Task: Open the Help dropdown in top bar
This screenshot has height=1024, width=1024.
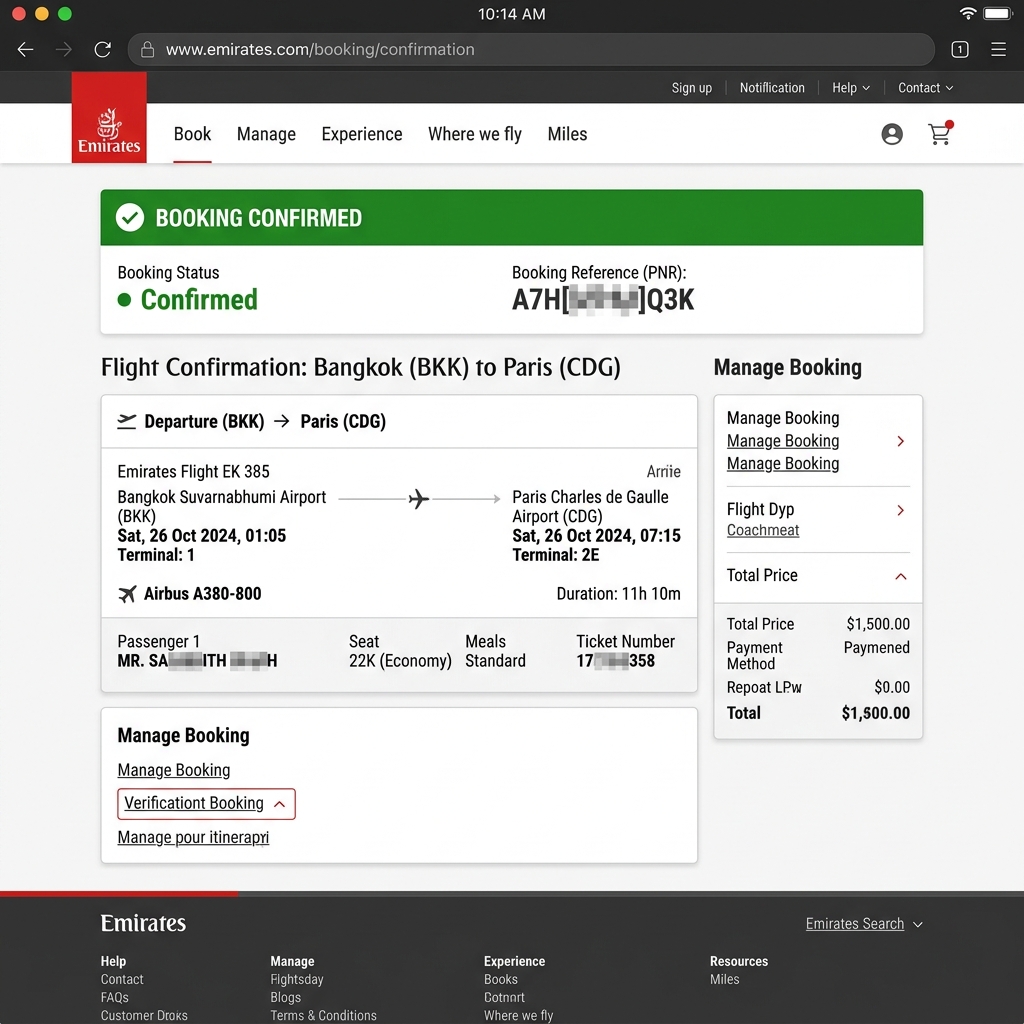Action: tap(850, 88)
